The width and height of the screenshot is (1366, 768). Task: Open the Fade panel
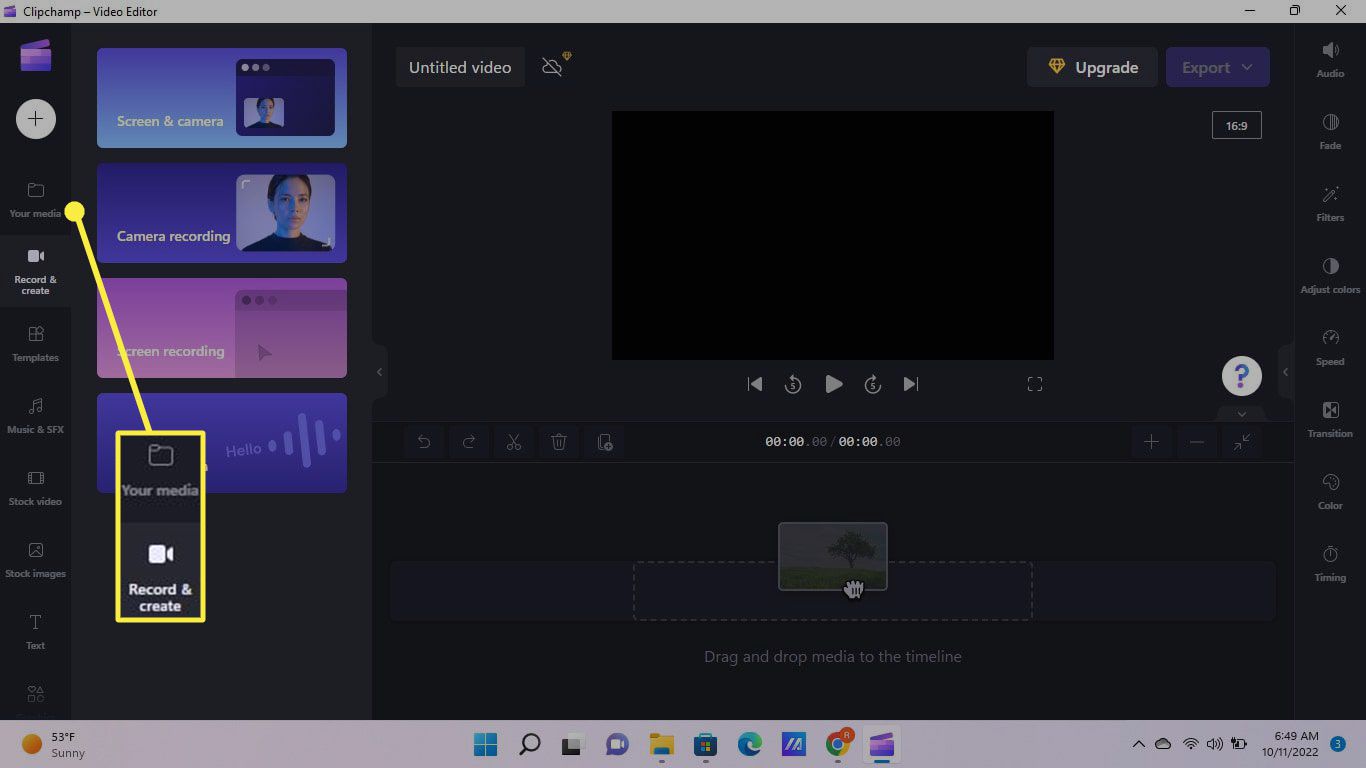click(x=1330, y=131)
